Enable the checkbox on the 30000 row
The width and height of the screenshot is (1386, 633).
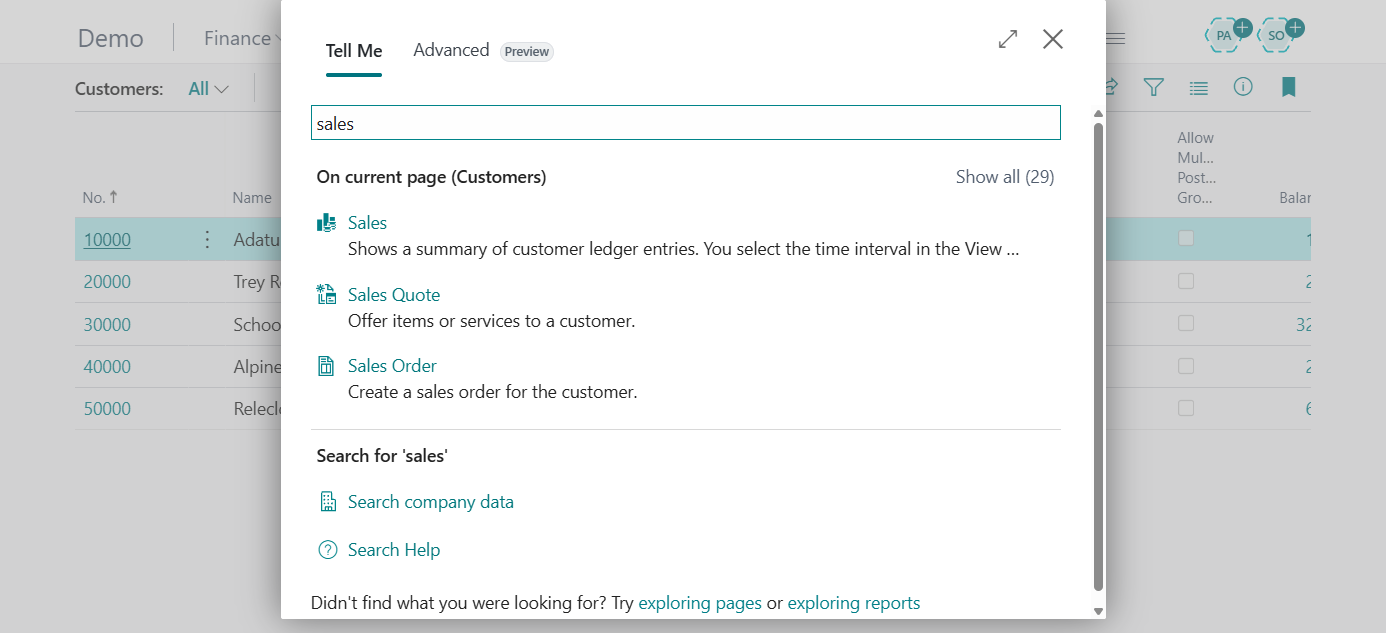1186,323
